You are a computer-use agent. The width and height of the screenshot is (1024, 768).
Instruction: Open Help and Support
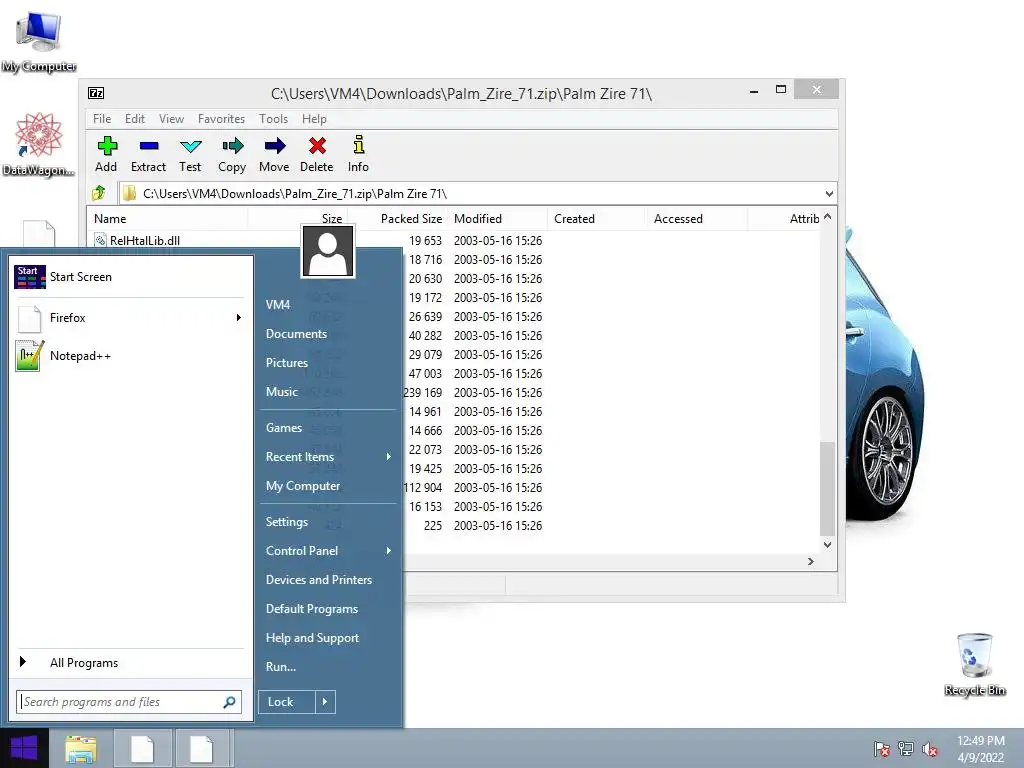(312, 638)
